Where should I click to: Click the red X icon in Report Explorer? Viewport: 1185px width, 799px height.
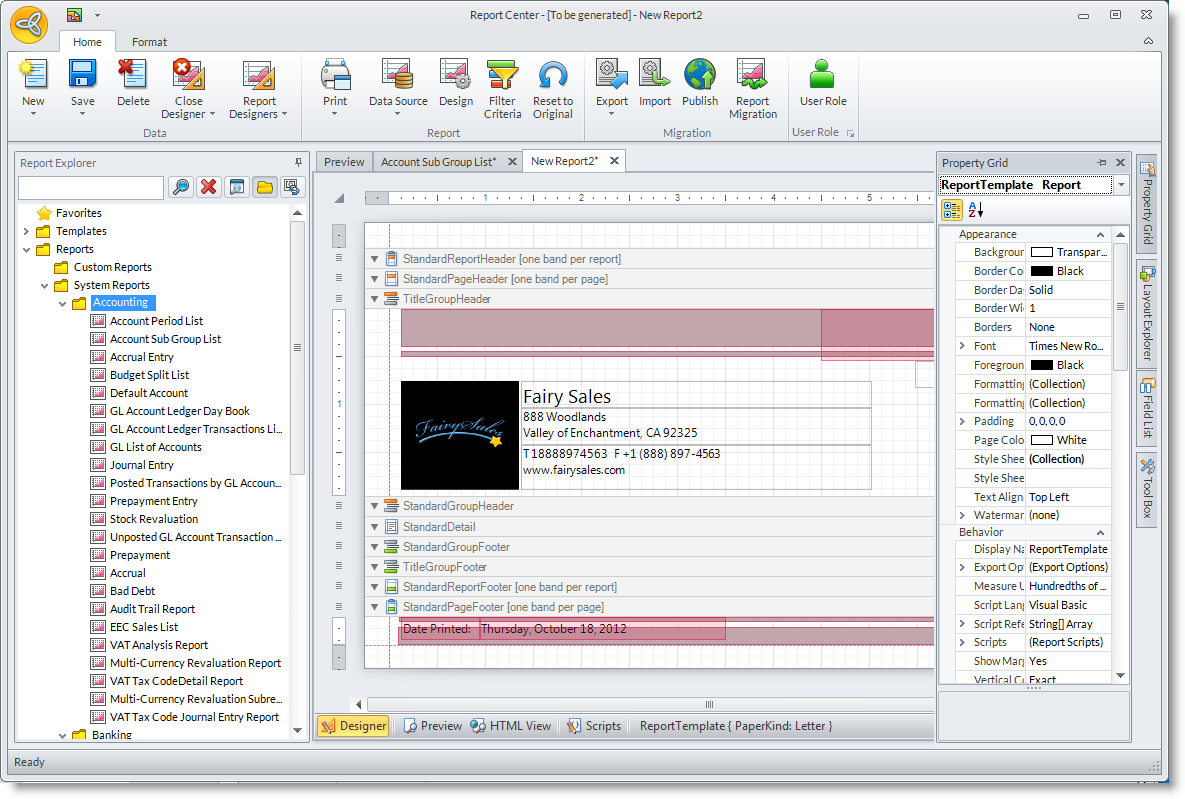tap(208, 187)
